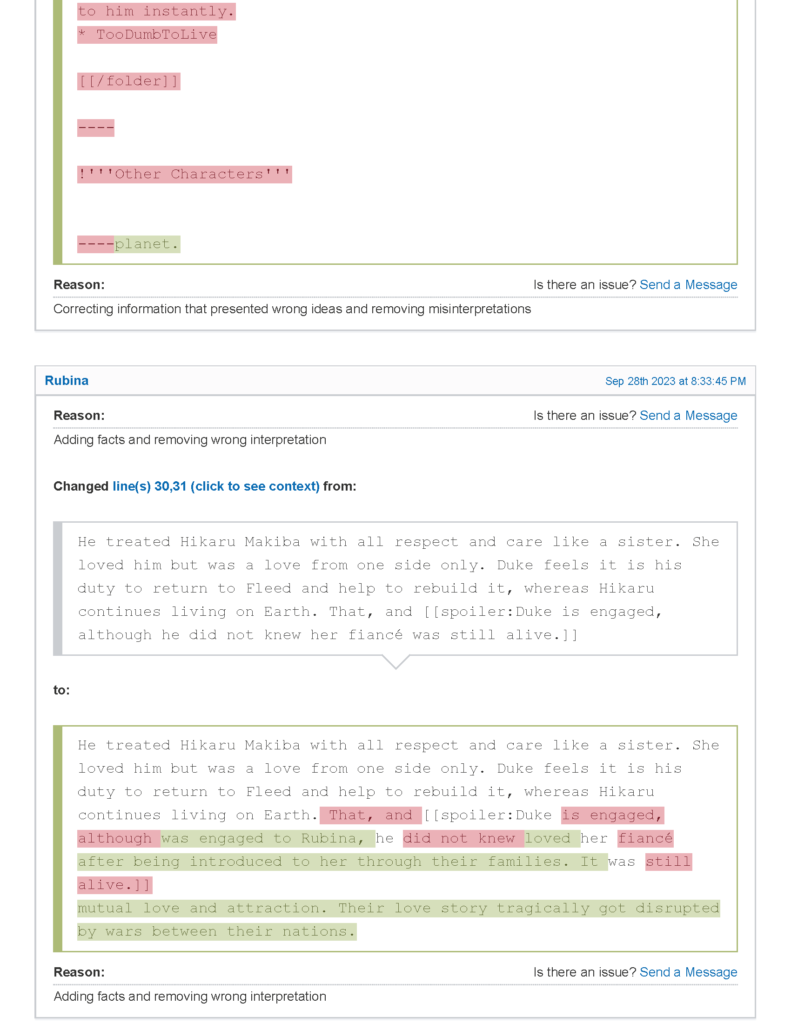Expand context for line(s) 30,31

click(216, 486)
